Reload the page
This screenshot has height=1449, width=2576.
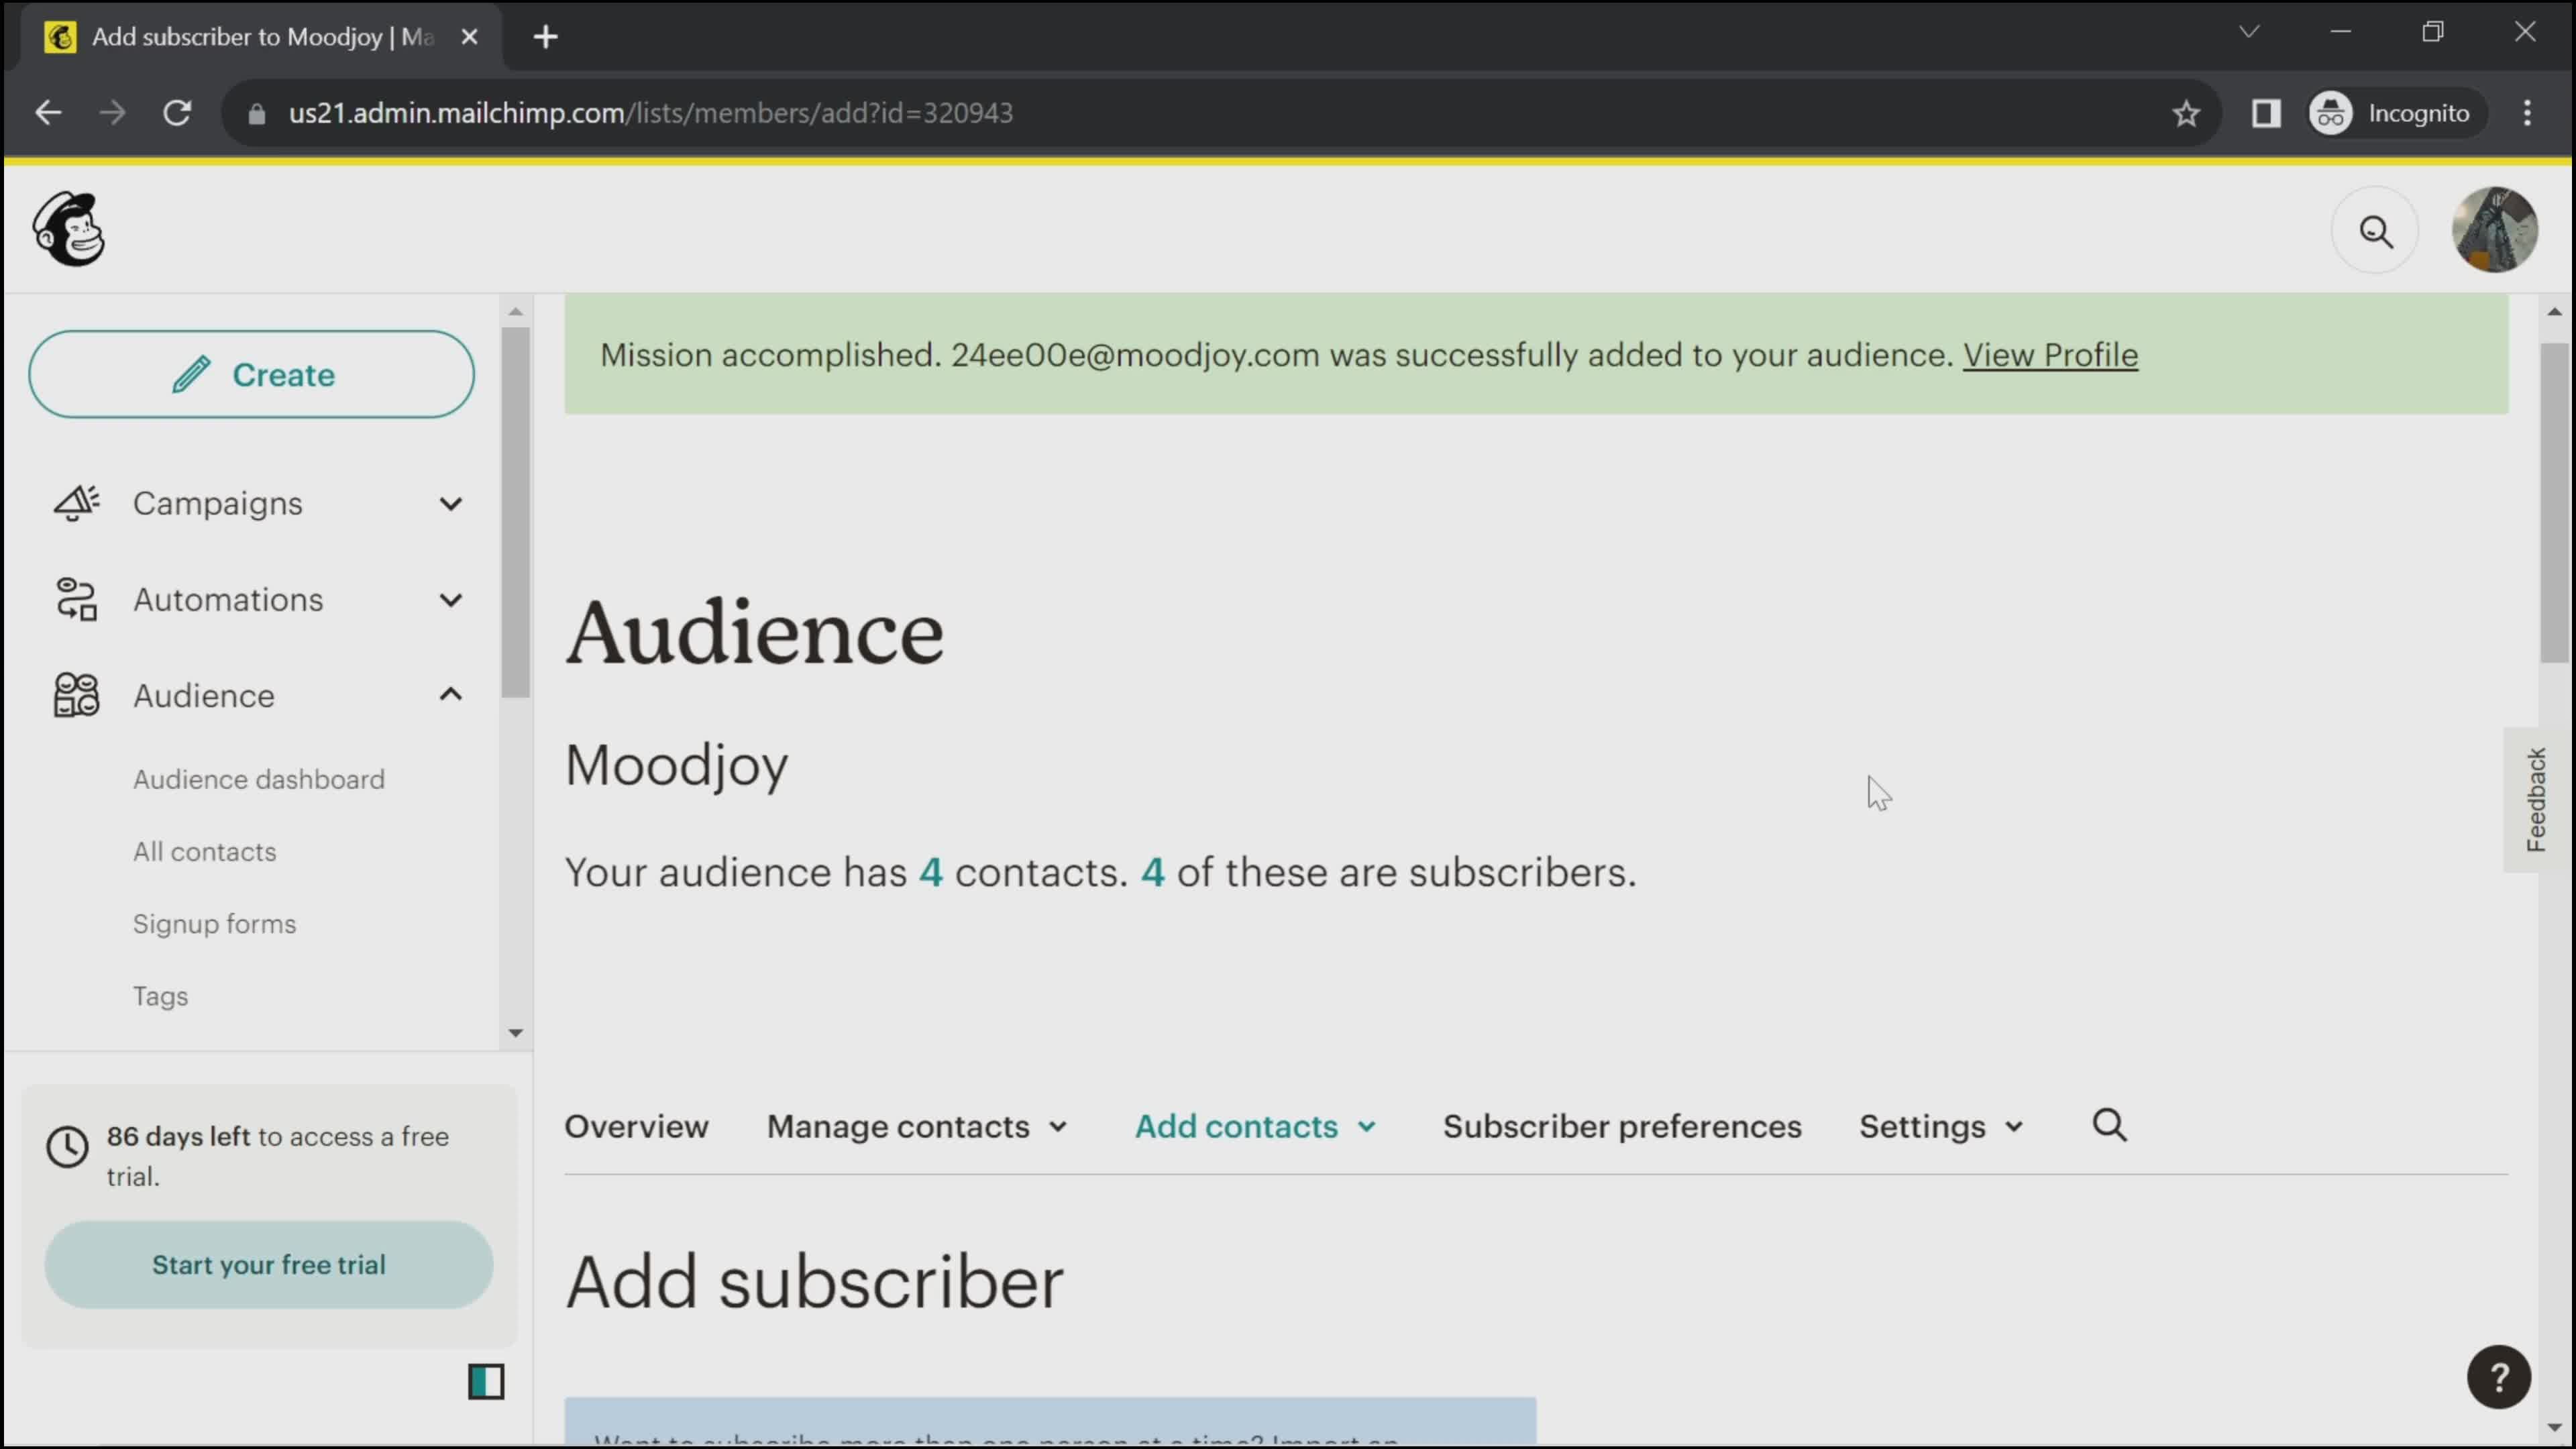coord(178,113)
